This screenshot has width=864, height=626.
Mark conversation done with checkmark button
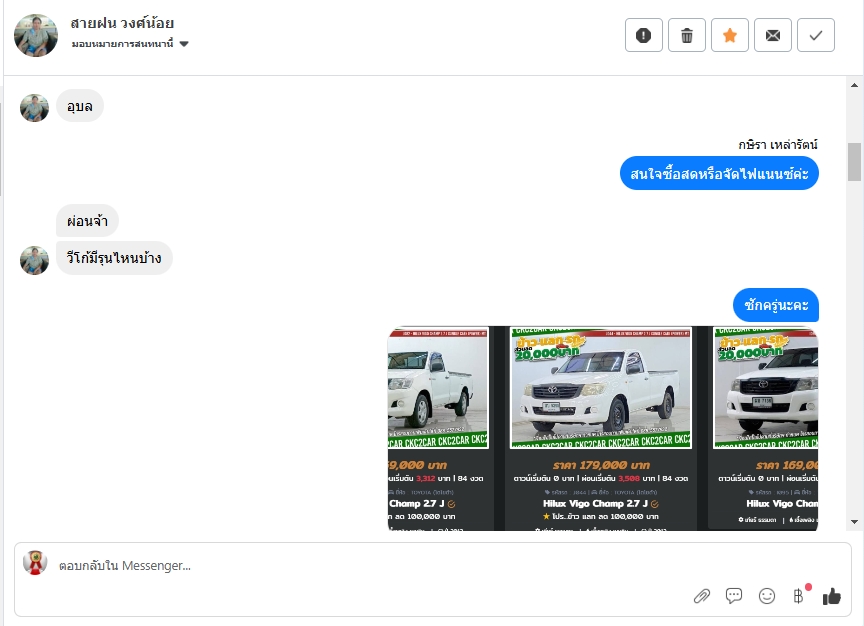816,35
